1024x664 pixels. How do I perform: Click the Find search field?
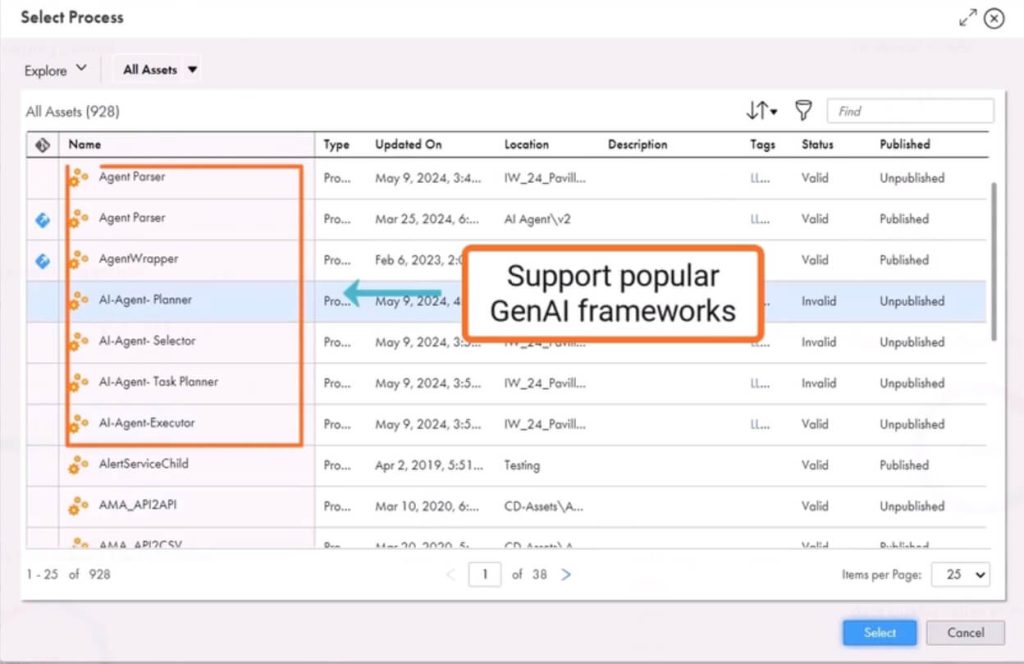pyautogui.click(x=909, y=111)
